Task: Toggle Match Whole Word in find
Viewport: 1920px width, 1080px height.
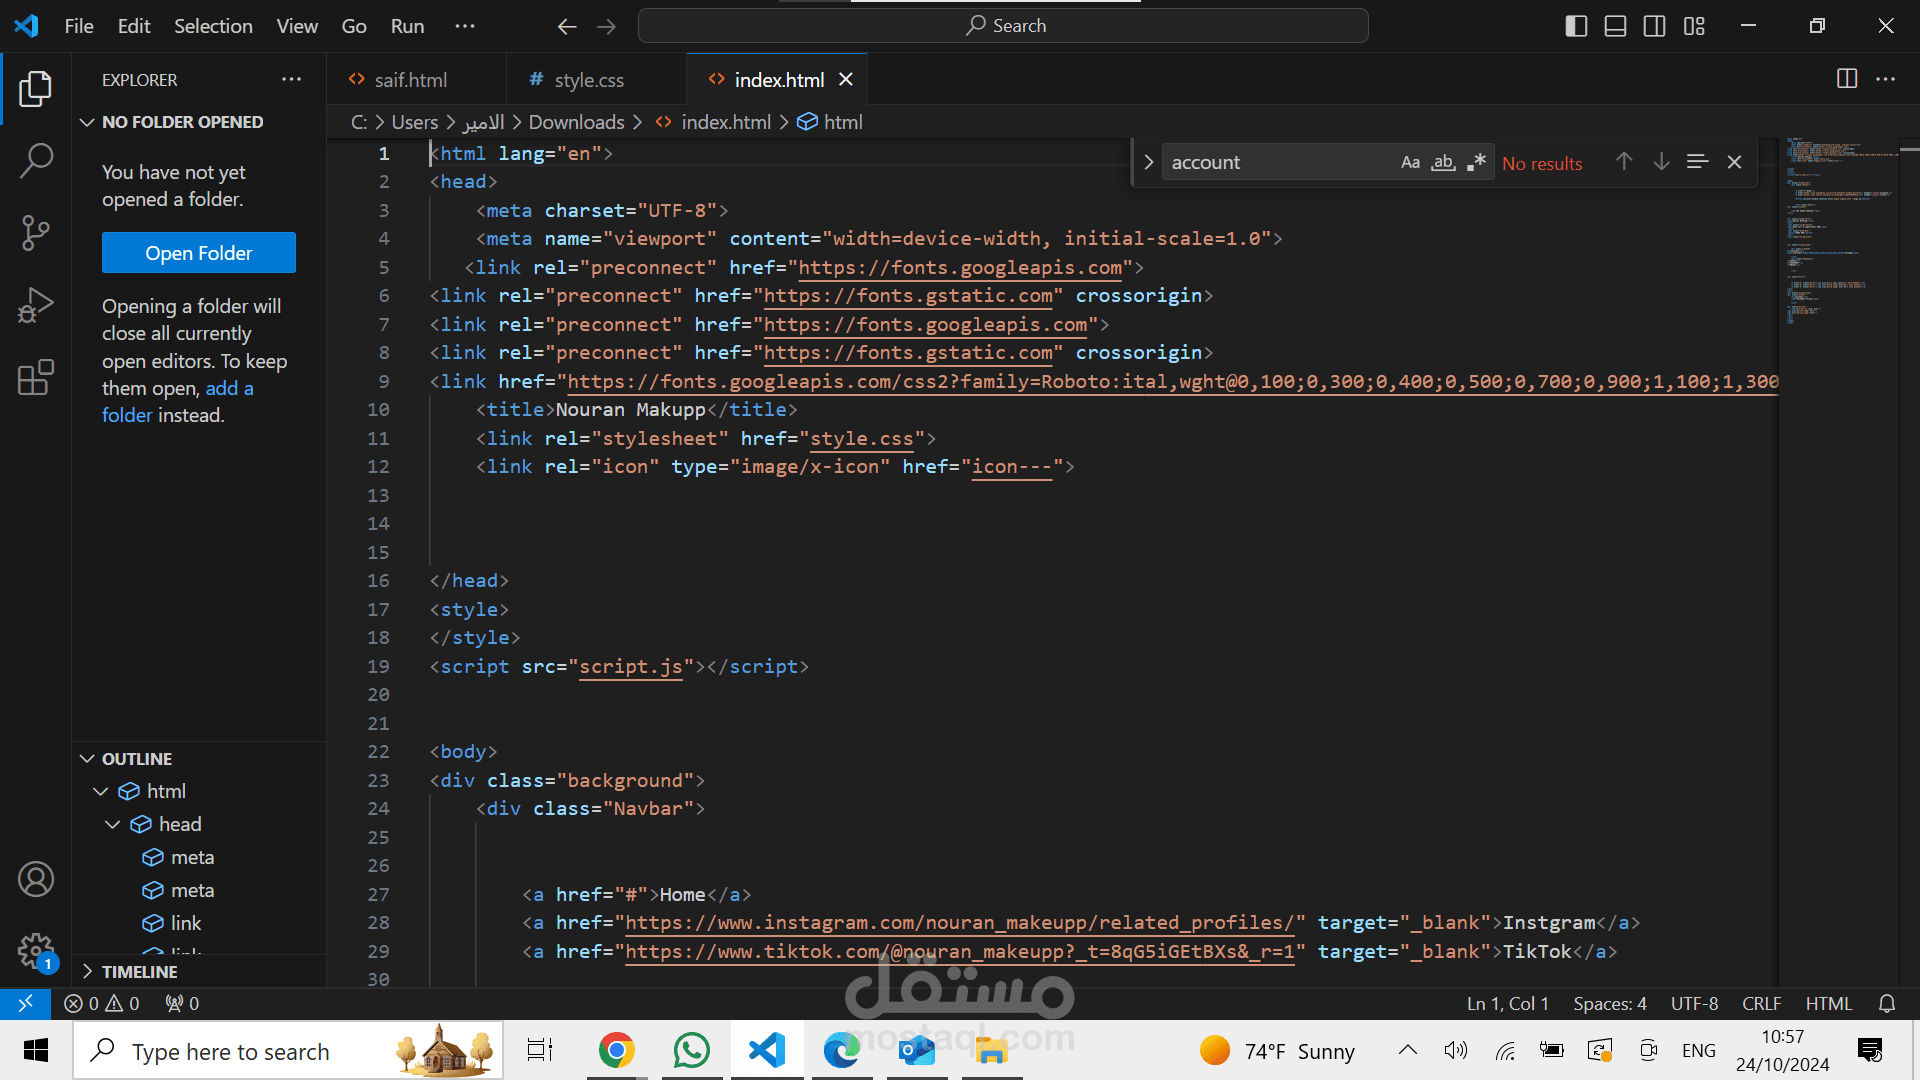Action: point(1443,162)
